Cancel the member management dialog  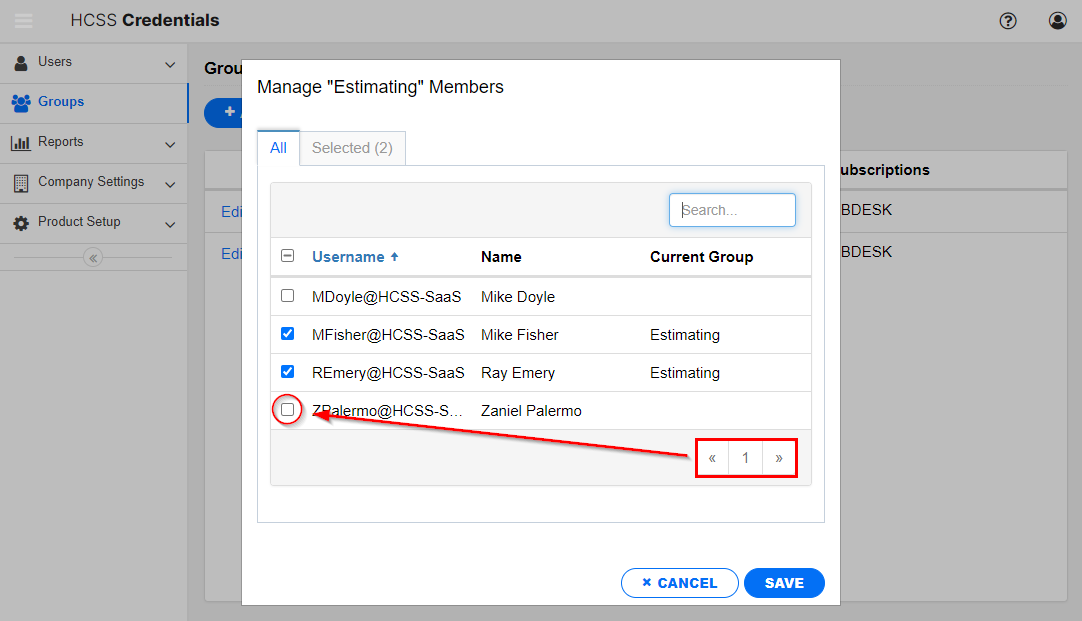point(679,583)
